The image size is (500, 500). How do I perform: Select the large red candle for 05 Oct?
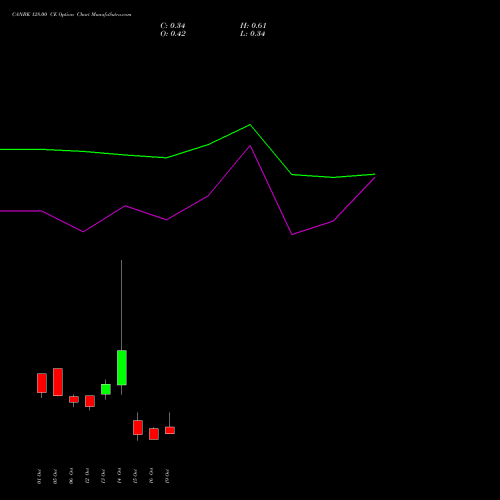point(58,382)
